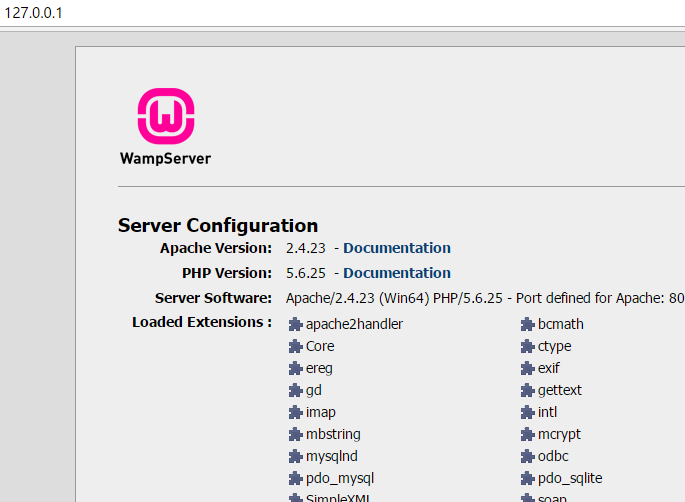Click the puzzle icon beside imap
The height and width of the screenshot is (502, 685).
295,412
